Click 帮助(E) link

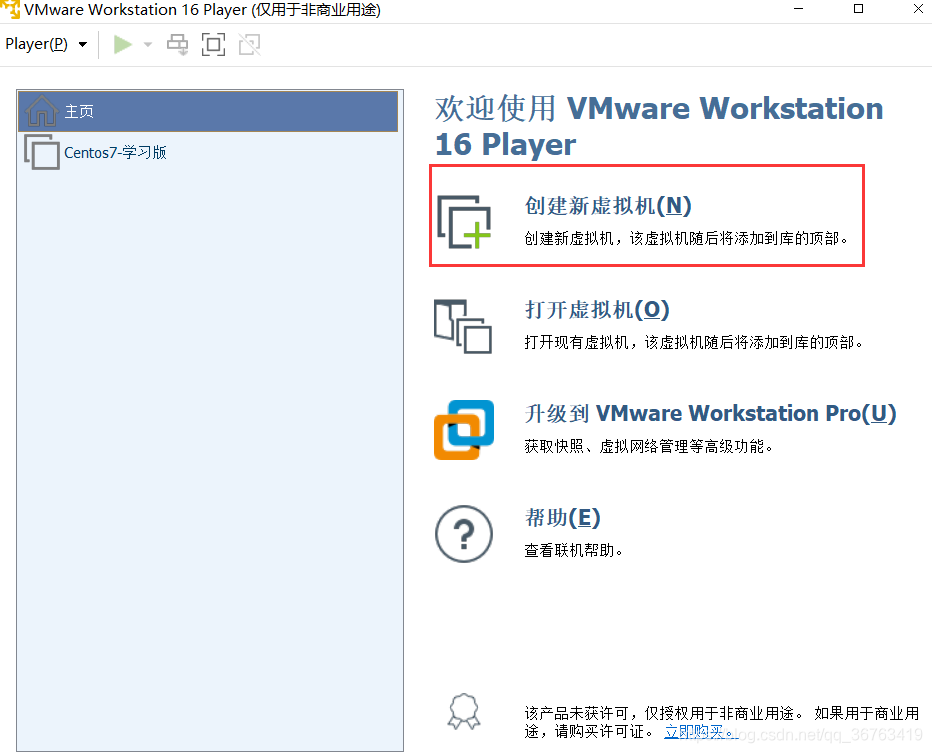[562, 518]
